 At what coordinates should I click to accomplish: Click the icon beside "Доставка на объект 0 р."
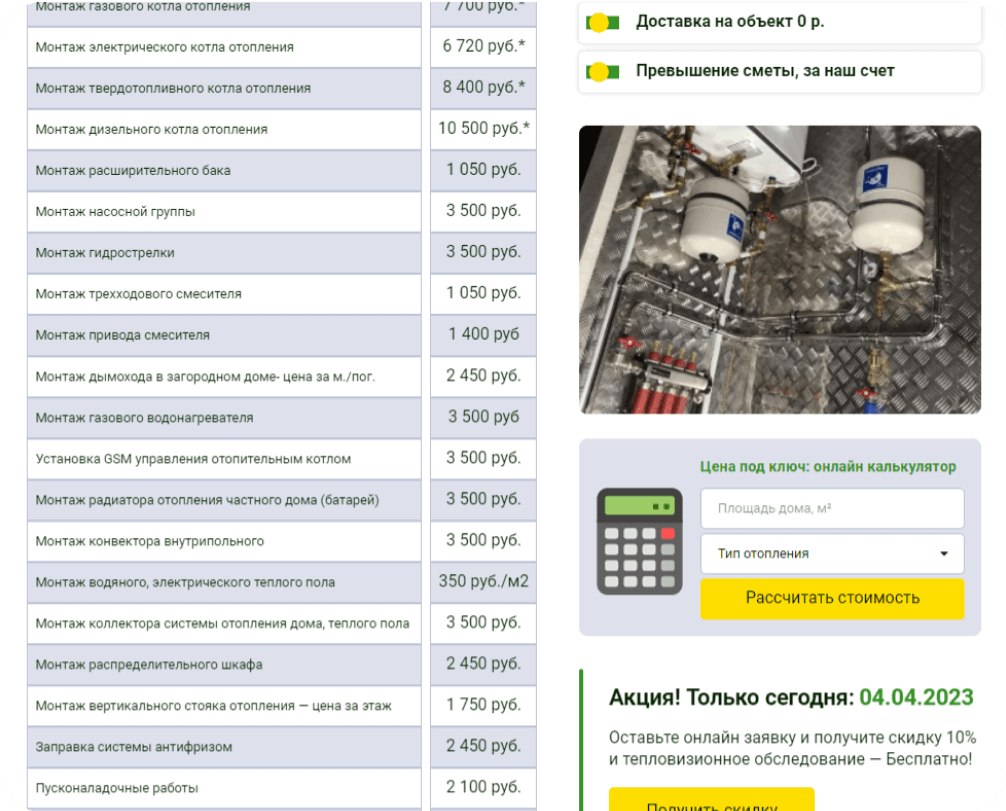601,22
